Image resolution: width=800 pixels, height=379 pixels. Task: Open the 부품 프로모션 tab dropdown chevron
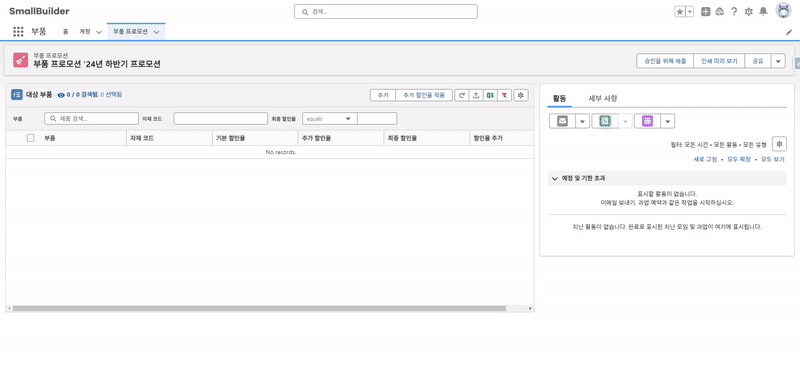(x=156, y=32)
